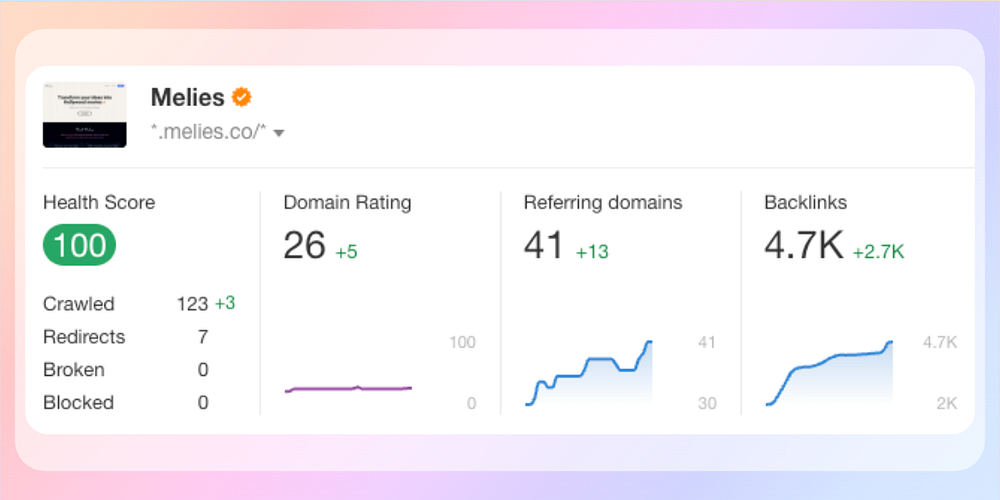
Task: Select the Blocked row label
Action: click(78, 403)
